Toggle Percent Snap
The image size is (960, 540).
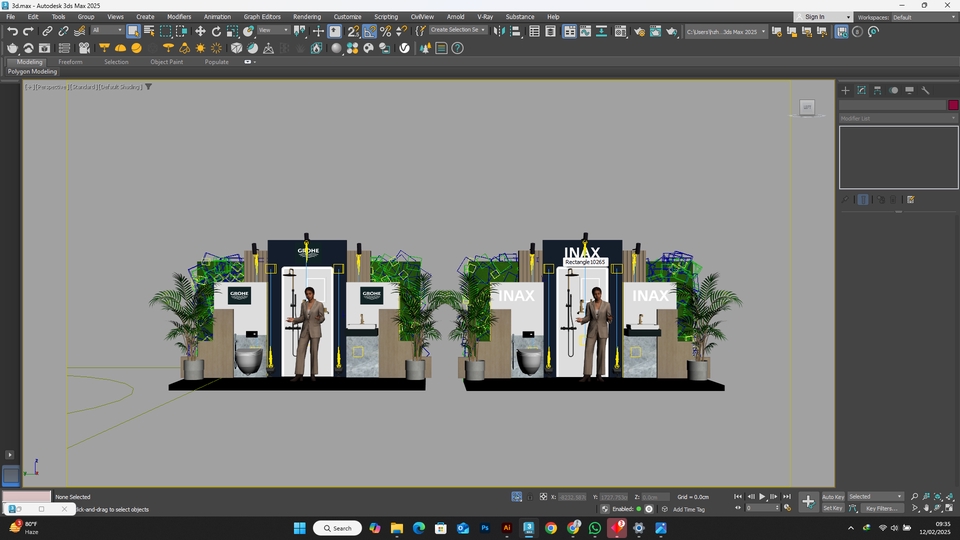(386, 31)
